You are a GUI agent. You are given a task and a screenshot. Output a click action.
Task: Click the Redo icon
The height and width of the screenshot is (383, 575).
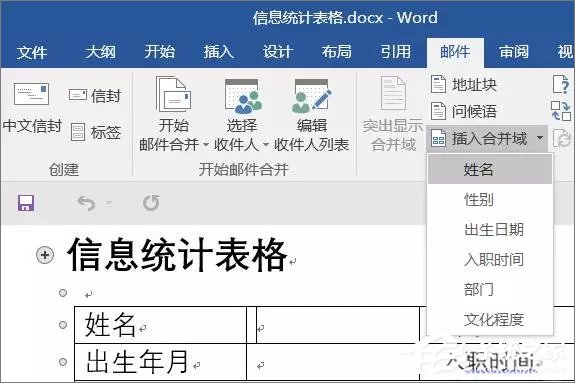[x=151, y=203]
